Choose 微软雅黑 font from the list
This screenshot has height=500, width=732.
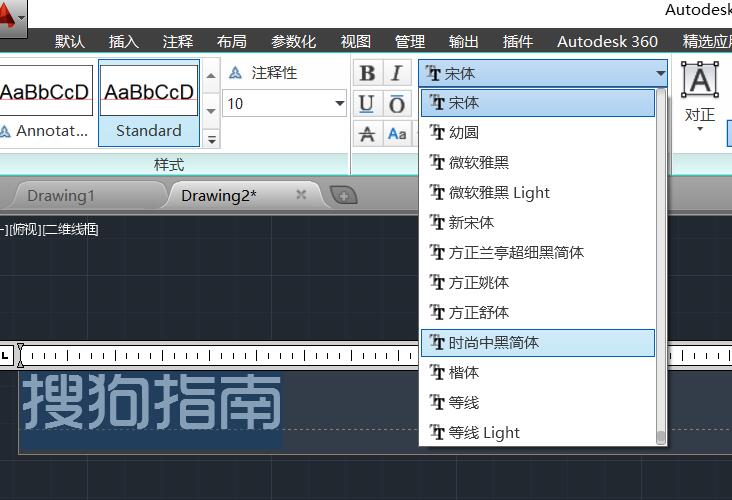tap(538, 162)
